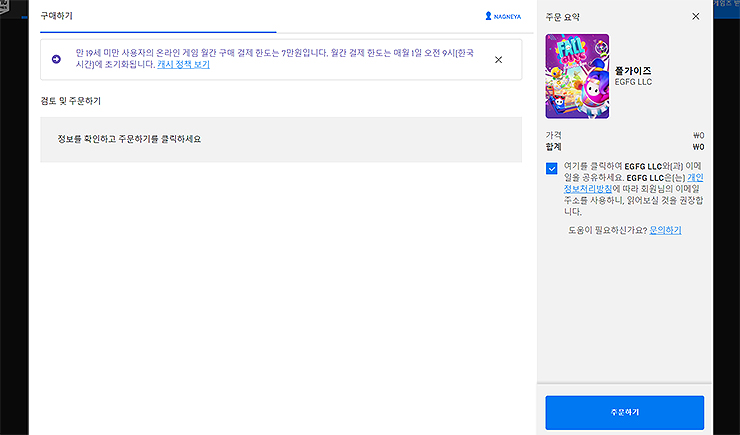Select the 구매하기 tab
The width and height of the screenshot is (740, 435).
click(x=57, y=16)
